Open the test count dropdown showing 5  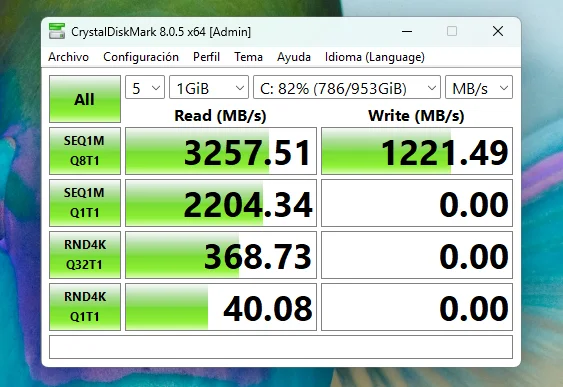click(145, 87)
